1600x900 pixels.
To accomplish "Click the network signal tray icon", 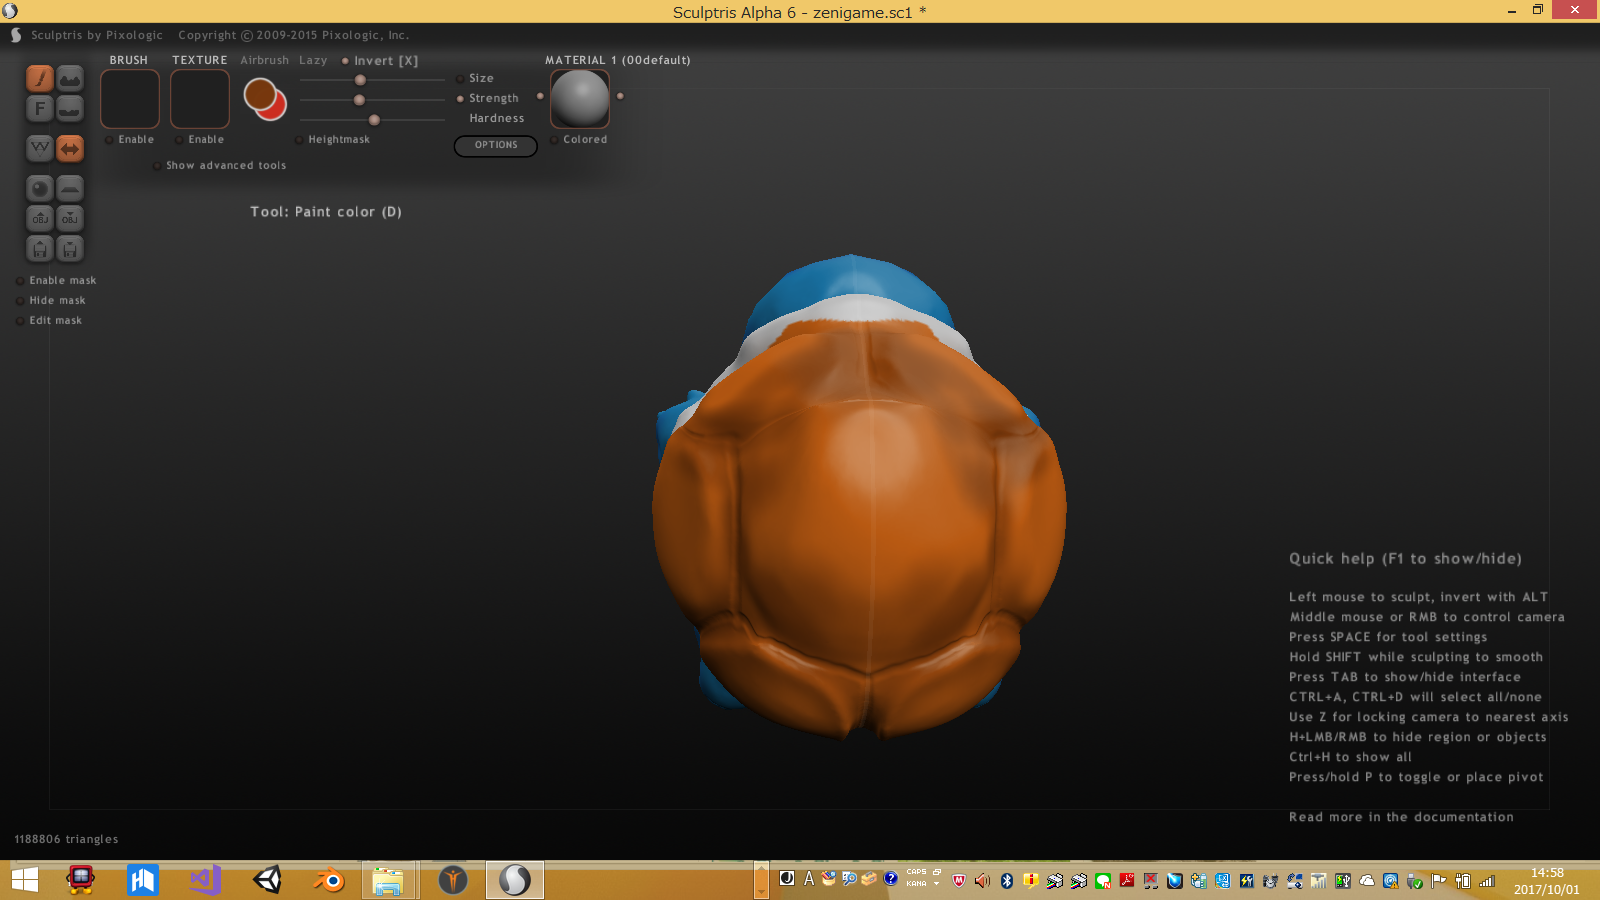I will click(x=1487, y=881).
